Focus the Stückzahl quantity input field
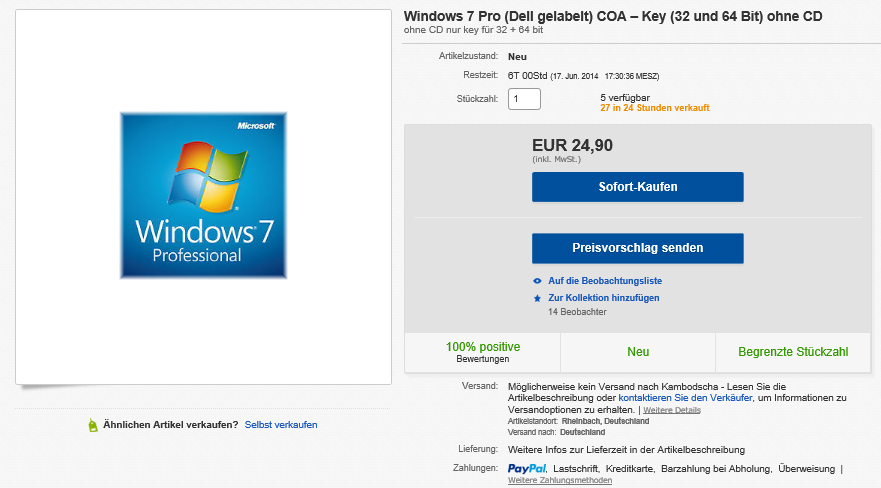Image resolution: width=881 pixels, height=488 pixels. pyautogui.click(x=524, y=99)
